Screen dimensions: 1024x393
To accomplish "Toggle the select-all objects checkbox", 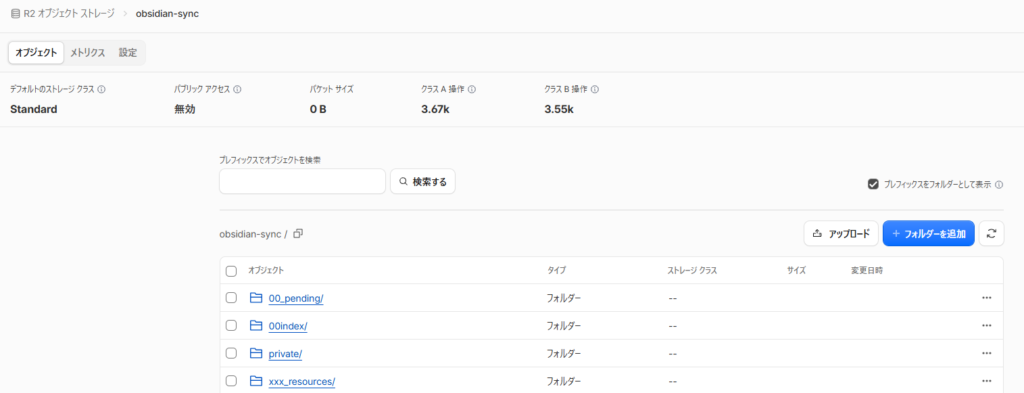I will (231, 271).
